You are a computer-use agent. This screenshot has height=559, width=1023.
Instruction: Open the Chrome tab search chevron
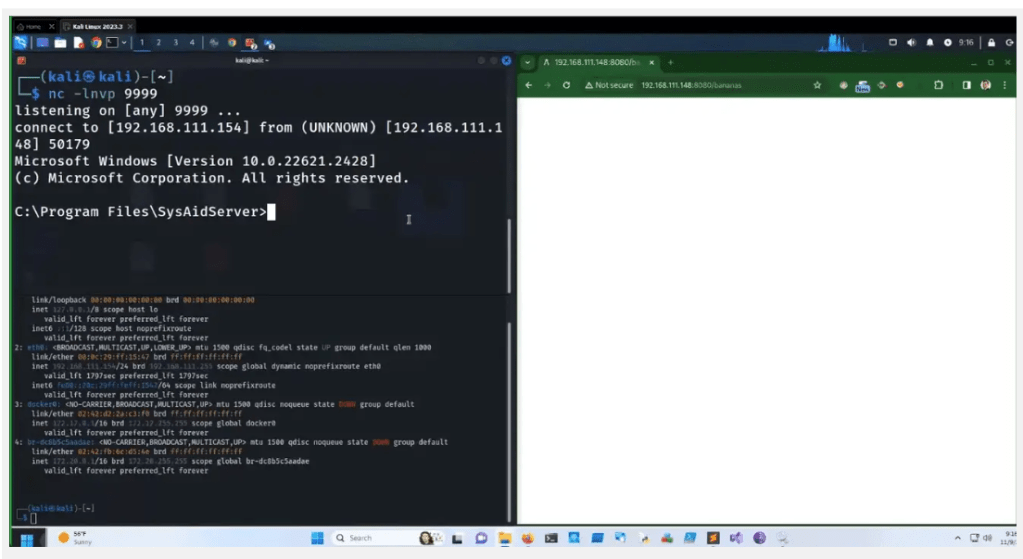528,62
